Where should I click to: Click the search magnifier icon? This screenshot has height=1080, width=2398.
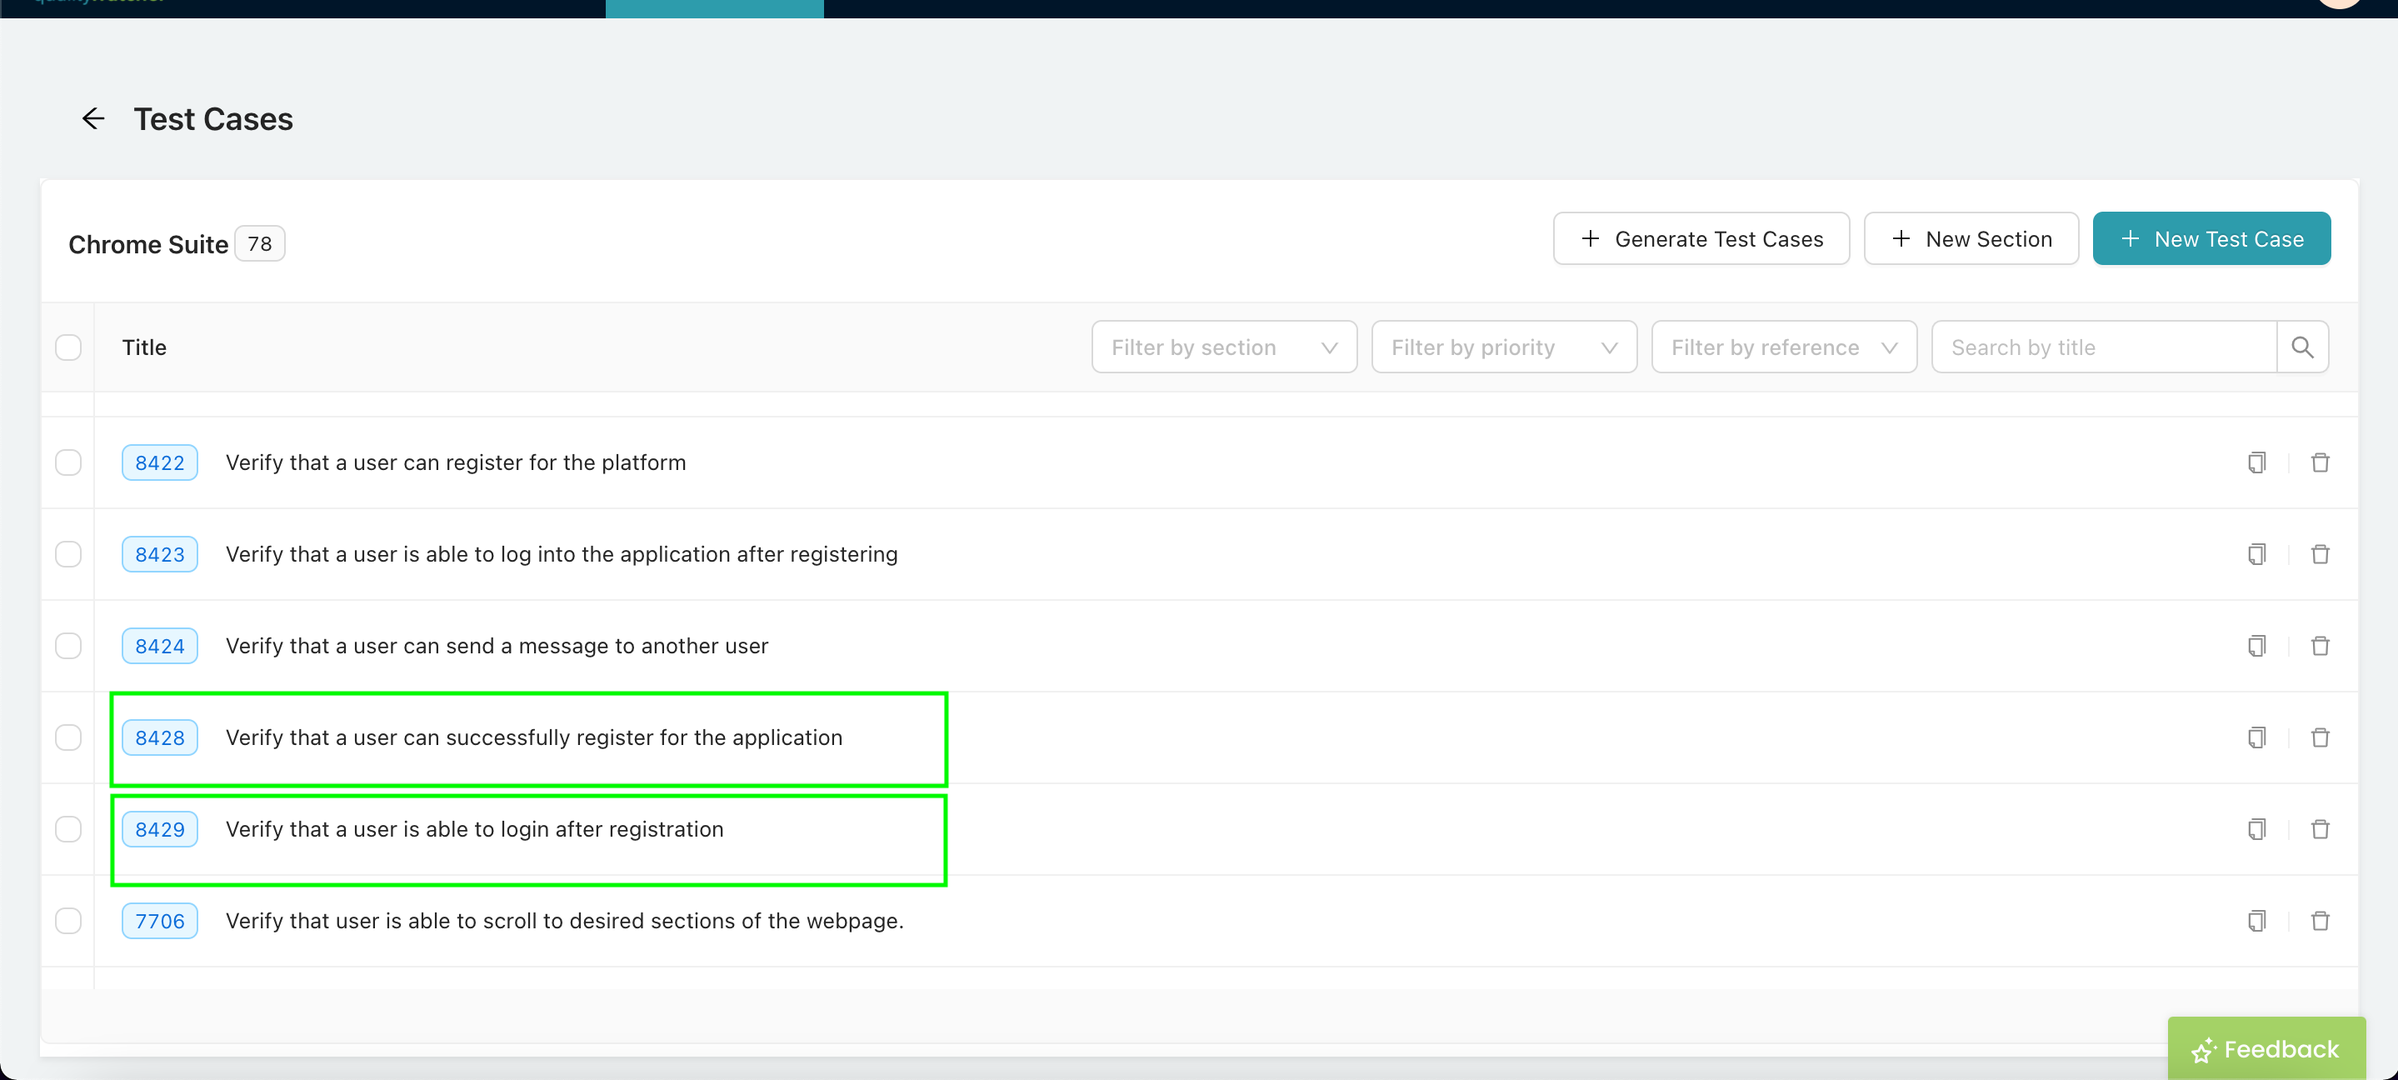click(x=2302, y=347)
